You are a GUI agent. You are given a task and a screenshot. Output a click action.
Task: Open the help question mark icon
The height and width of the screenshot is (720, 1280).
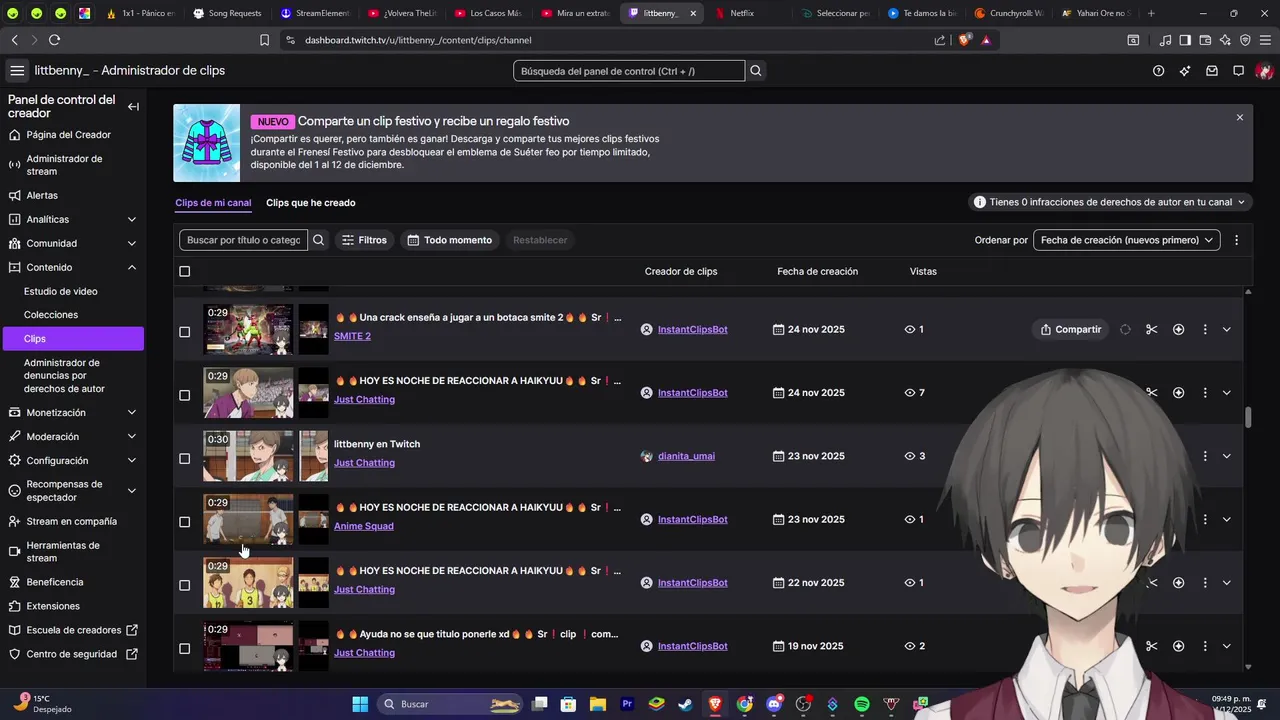[1158, 71]
